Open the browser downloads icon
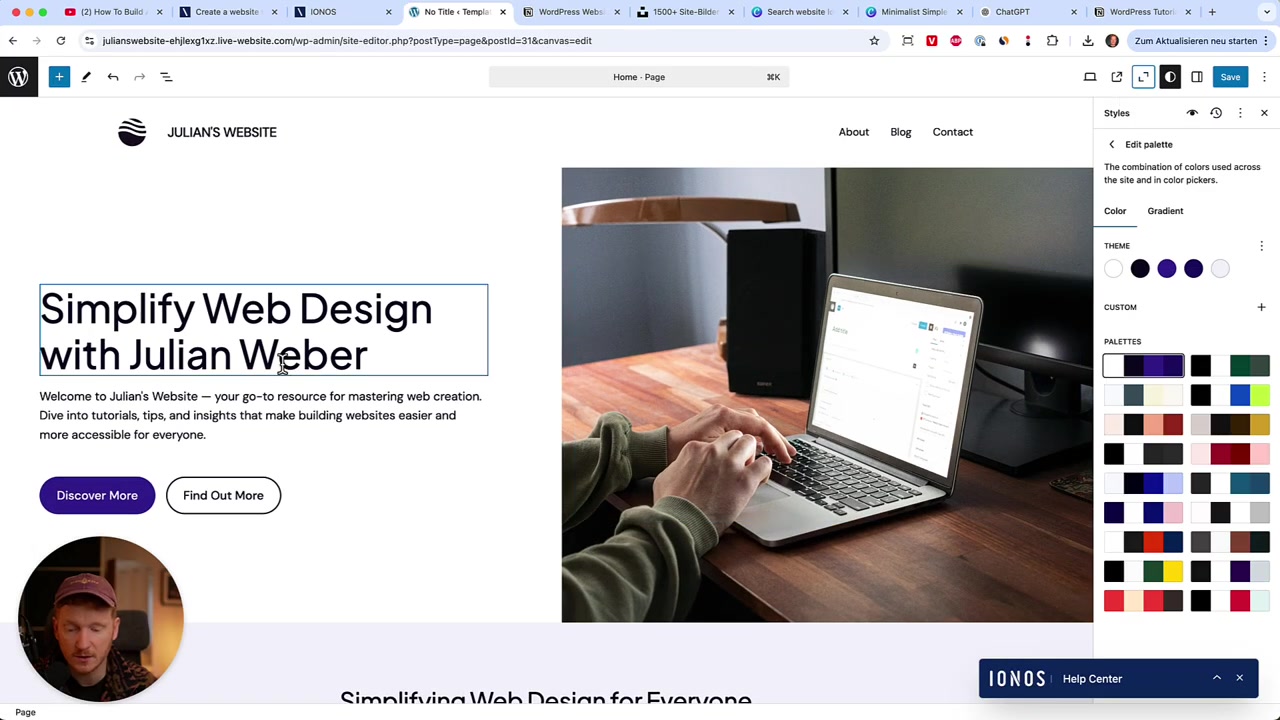Screen dimensions: 1280x720 [x=1088, y=41]
